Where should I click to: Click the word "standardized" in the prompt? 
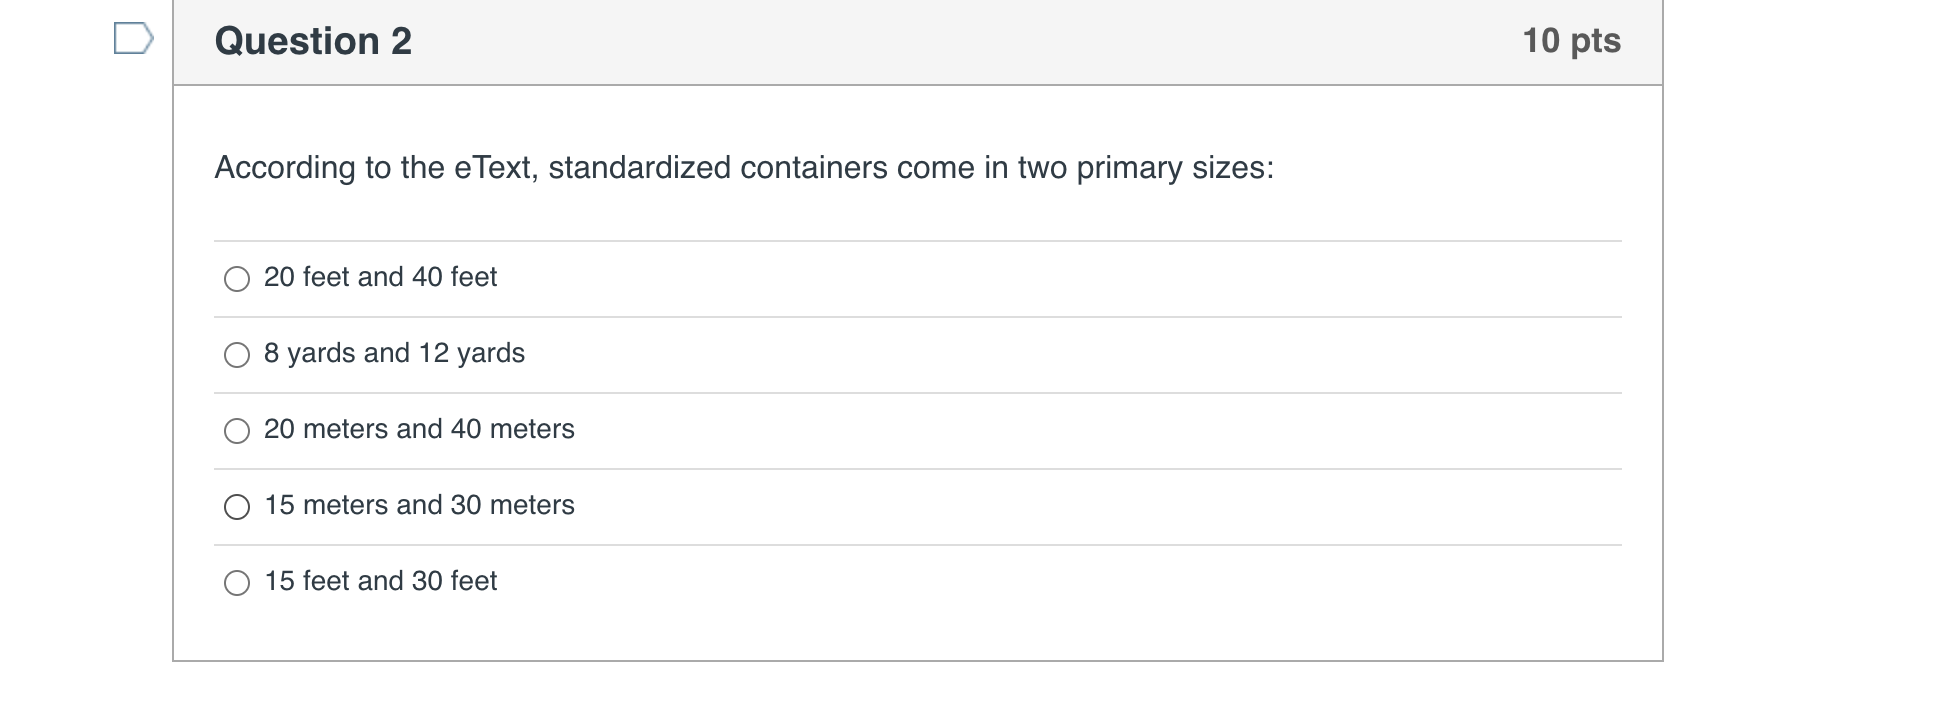[639, 168]
